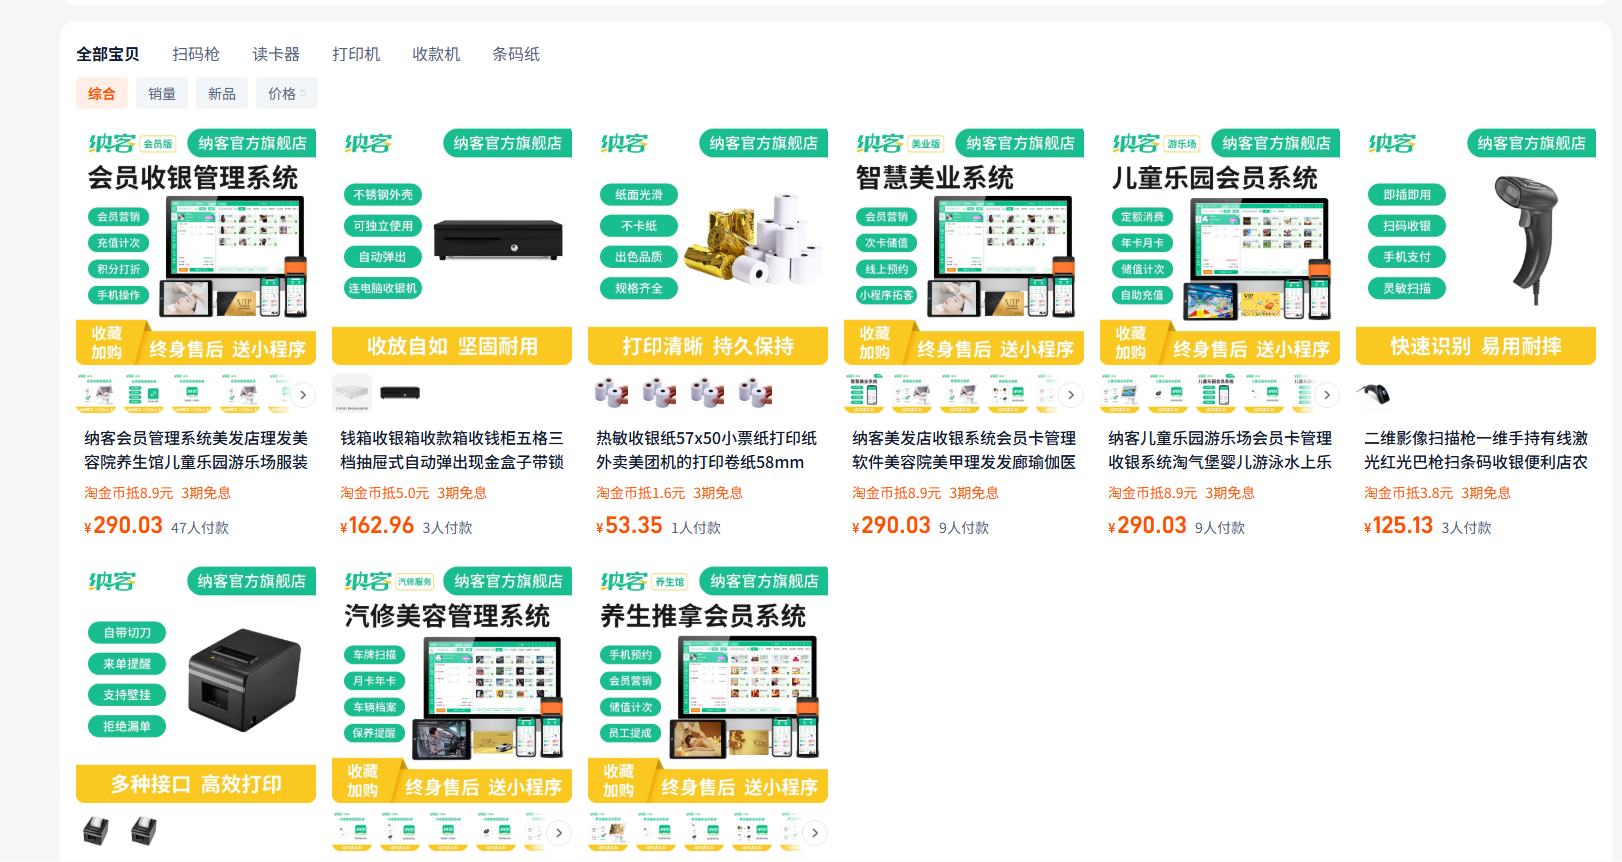The image size is (1622, 862).
Task: Select the first receipt printer variant thumbnail
Action: [96, 831]
